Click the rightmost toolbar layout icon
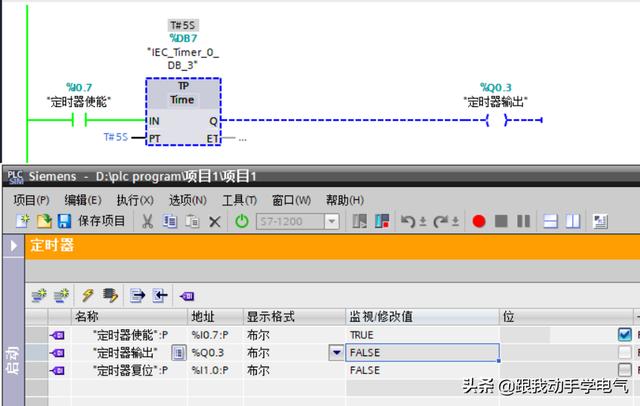Image resolution: width=640 pixels, height=406 pixels. [600, 222]
